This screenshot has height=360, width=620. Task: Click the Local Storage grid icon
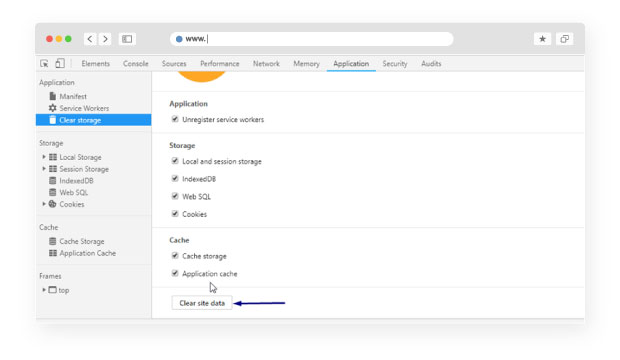(x=53, y=157)
